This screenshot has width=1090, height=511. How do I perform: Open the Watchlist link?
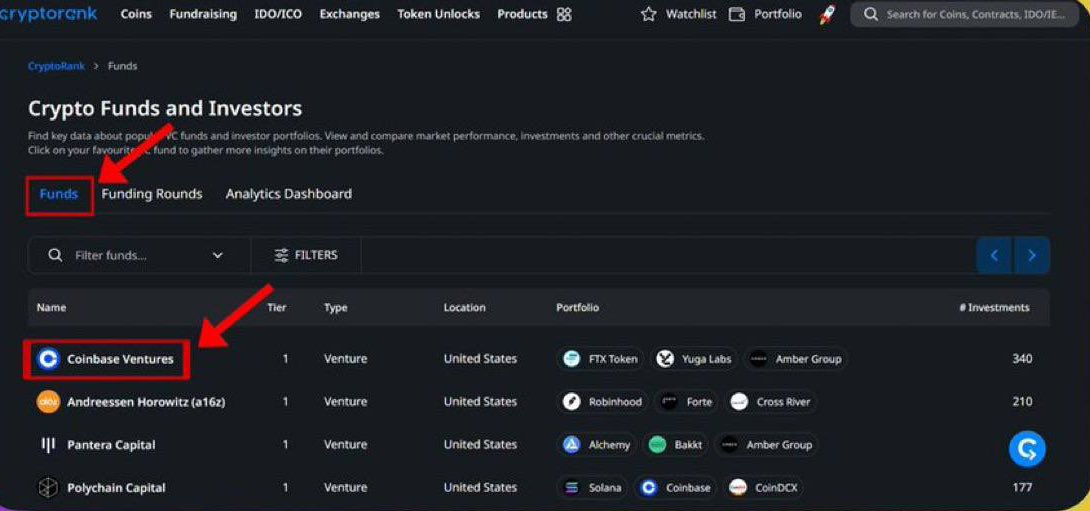(691, 15)
